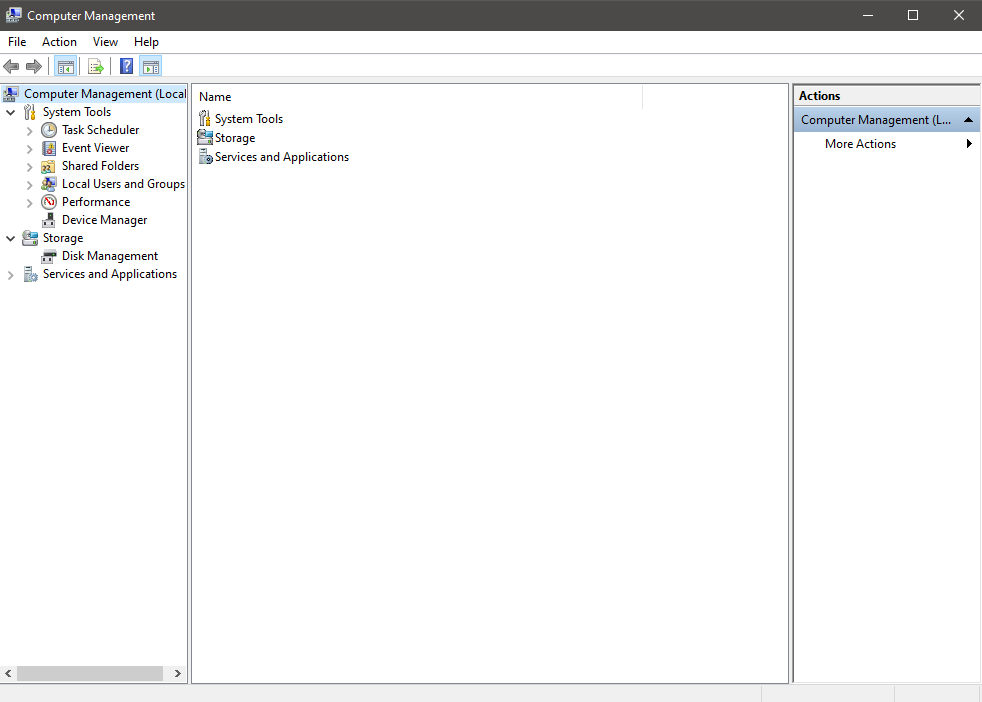
Task: Select Services and Applications text in center list
Action: pyautogui.click(x=282, y=157)
